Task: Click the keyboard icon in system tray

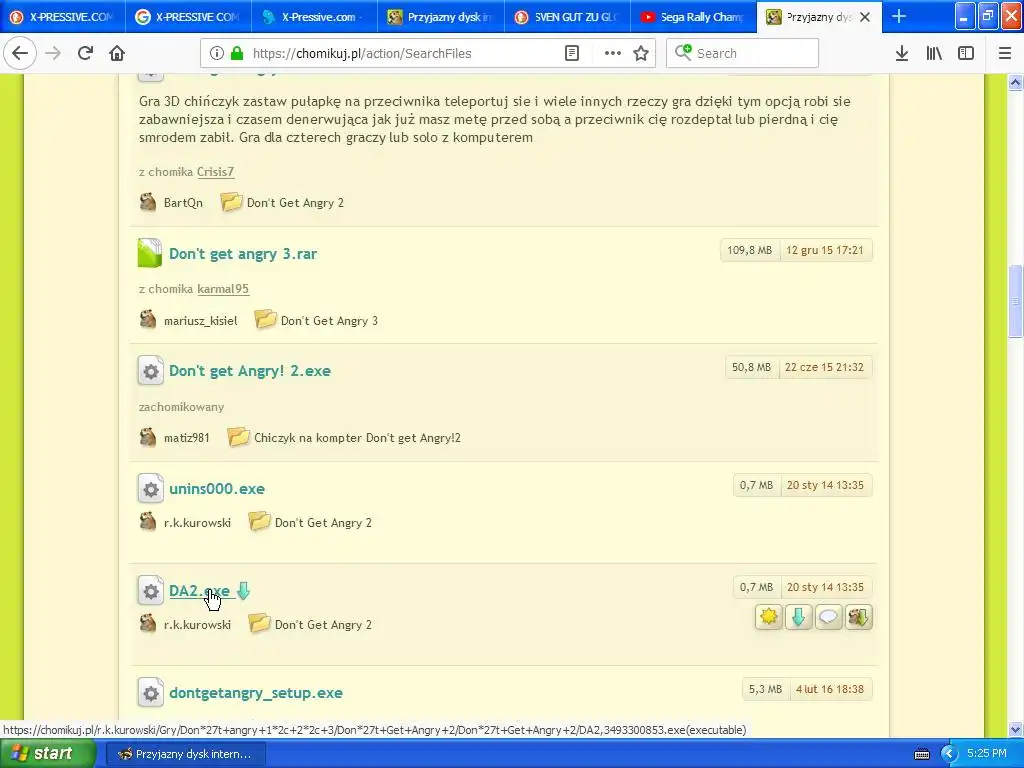Action: (921, 754)
